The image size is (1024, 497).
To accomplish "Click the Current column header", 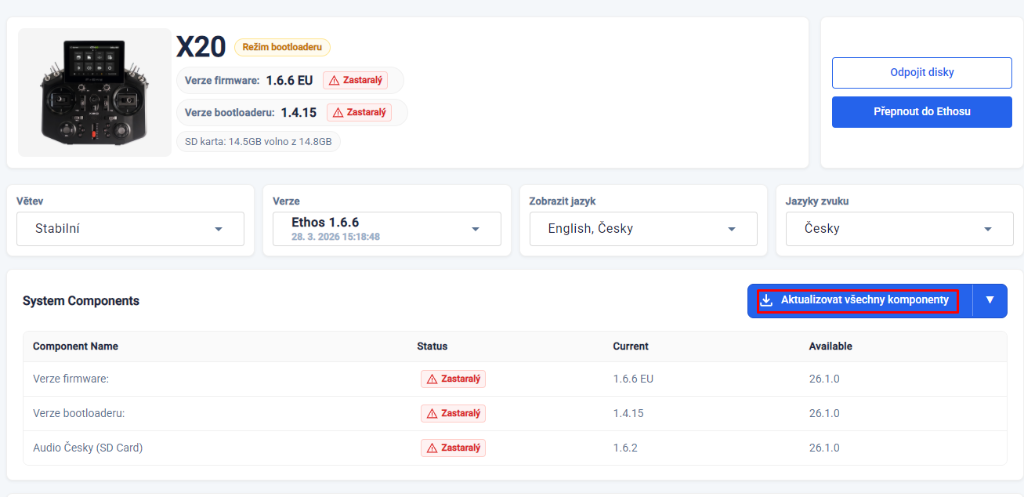I will 631,346.
